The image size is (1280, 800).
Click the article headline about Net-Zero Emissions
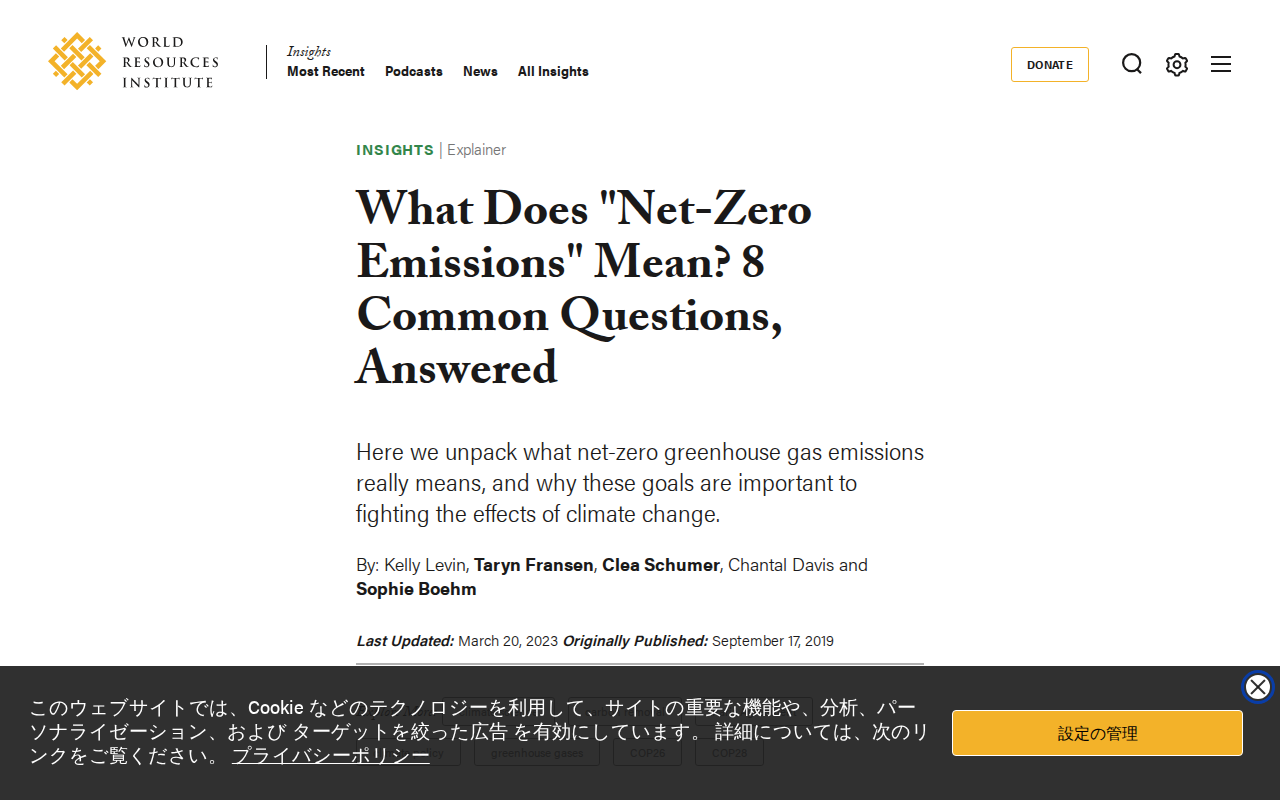coord(584,290)
